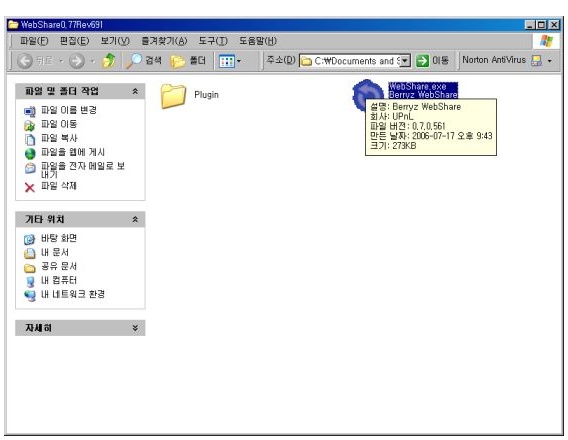Click 파일을 전자 메일로 보내기 link
Viewport: 568px width, 440px height.
[83, 170]
